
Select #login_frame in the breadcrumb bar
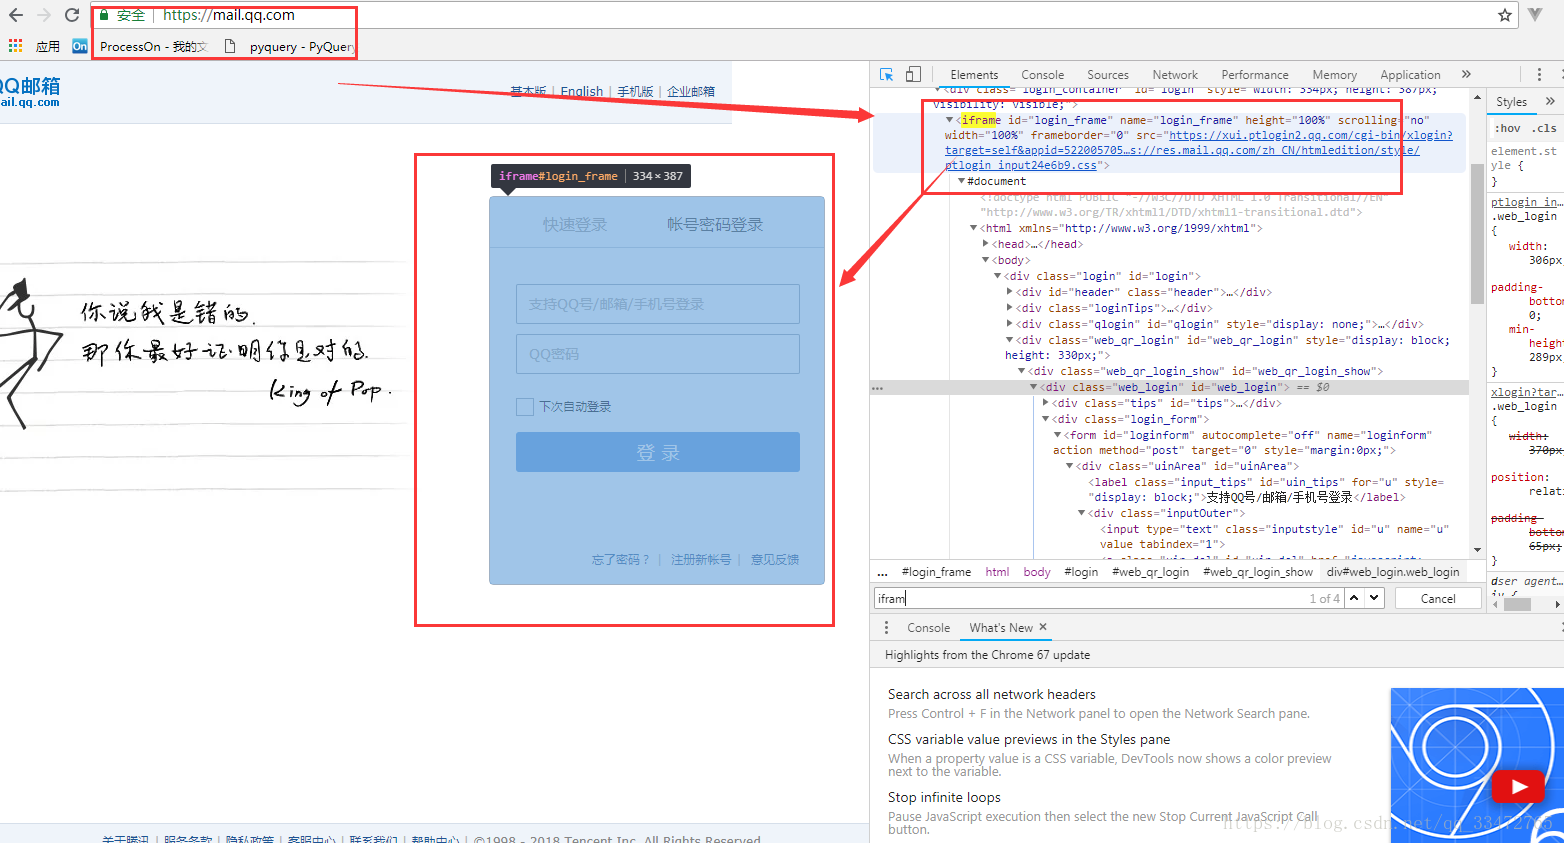point(936,572)
